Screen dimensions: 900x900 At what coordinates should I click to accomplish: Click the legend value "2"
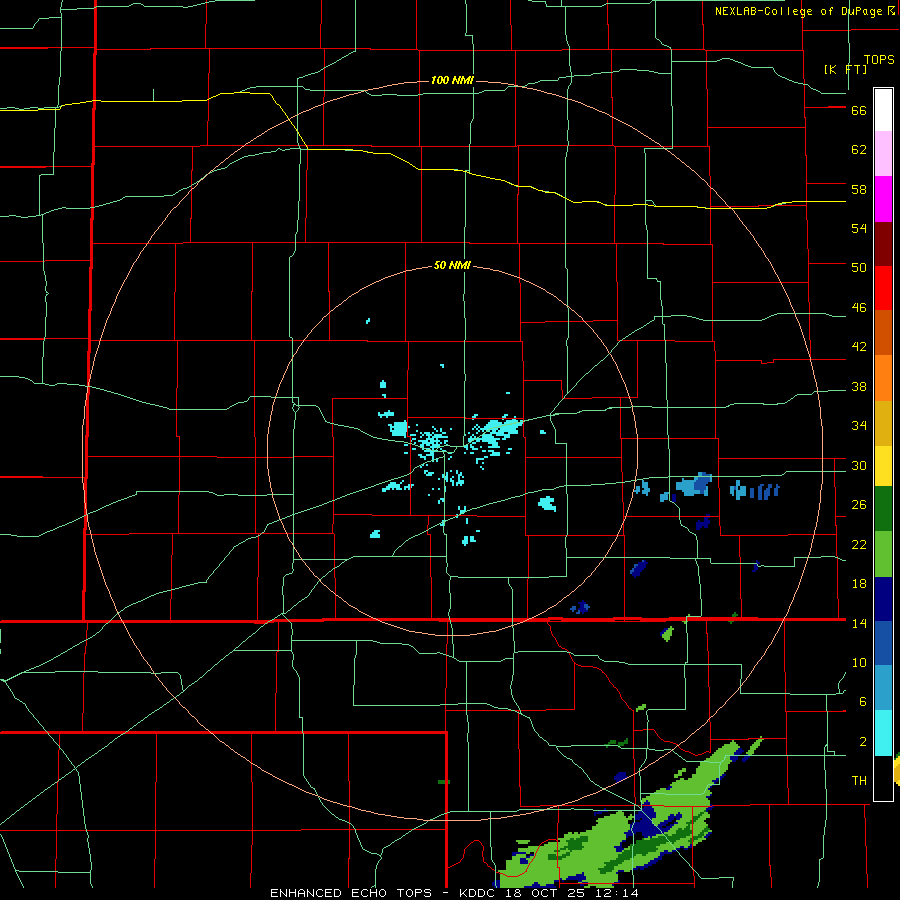863,742
